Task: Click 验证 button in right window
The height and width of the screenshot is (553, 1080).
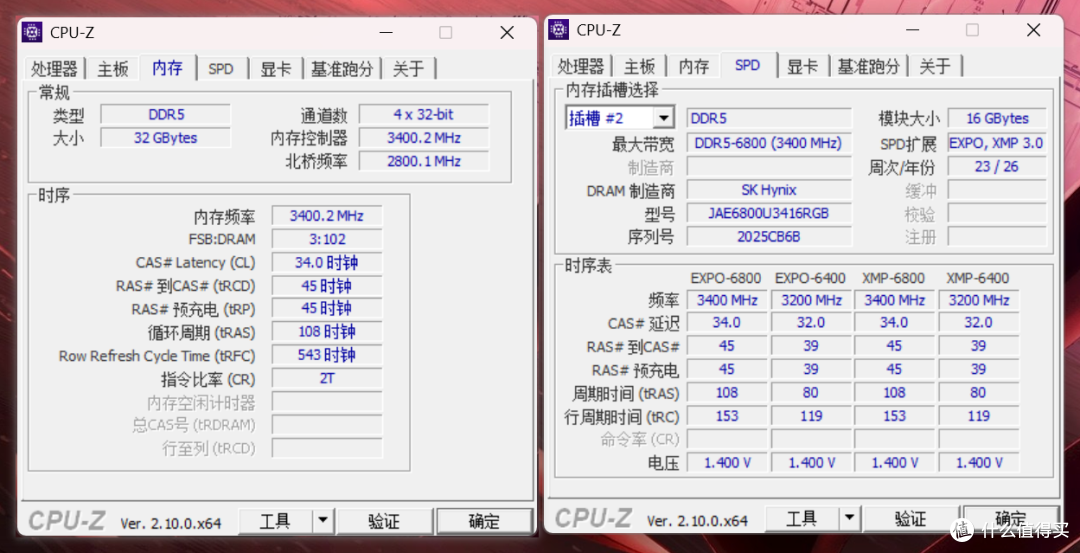Action: click(911, 519)
